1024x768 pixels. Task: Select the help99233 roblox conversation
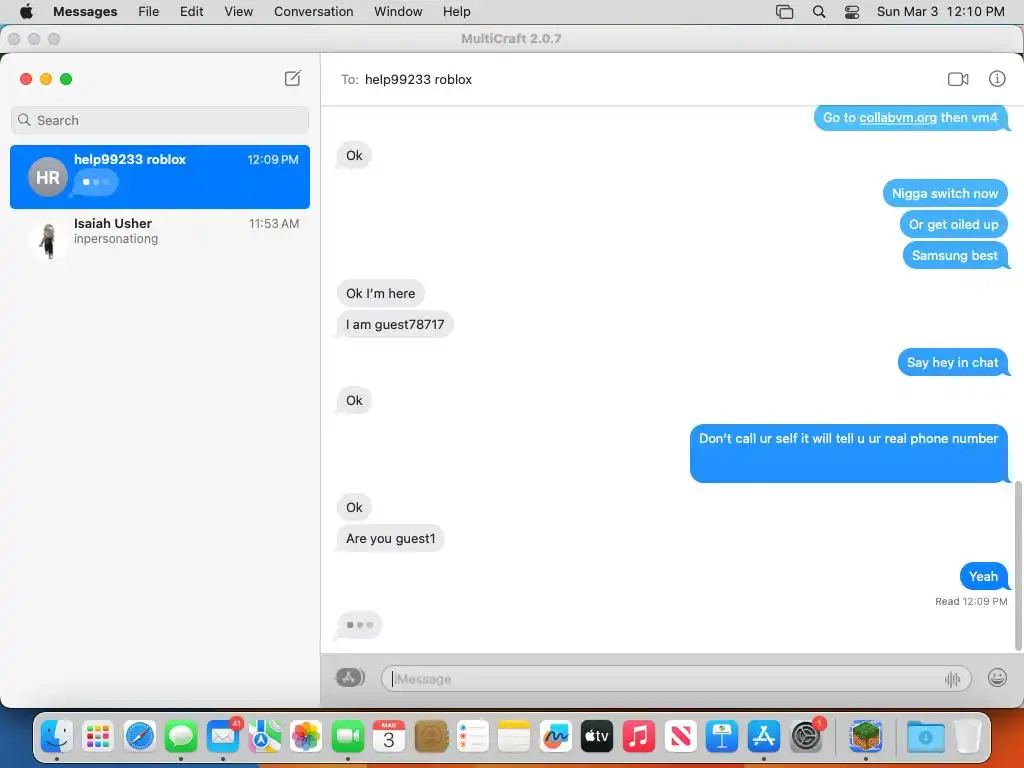[x=159, y=177]
